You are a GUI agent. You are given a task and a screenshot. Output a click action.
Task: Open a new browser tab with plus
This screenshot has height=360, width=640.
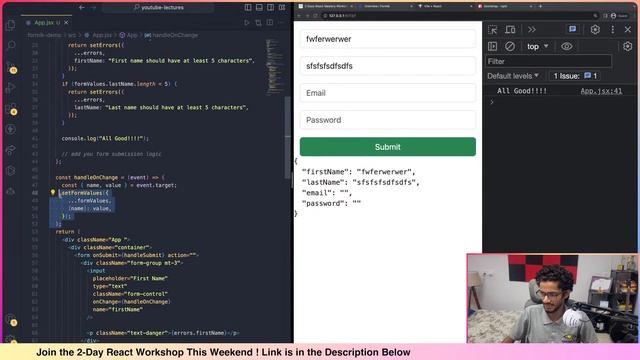pyautogui.click(x=540, y=7)
